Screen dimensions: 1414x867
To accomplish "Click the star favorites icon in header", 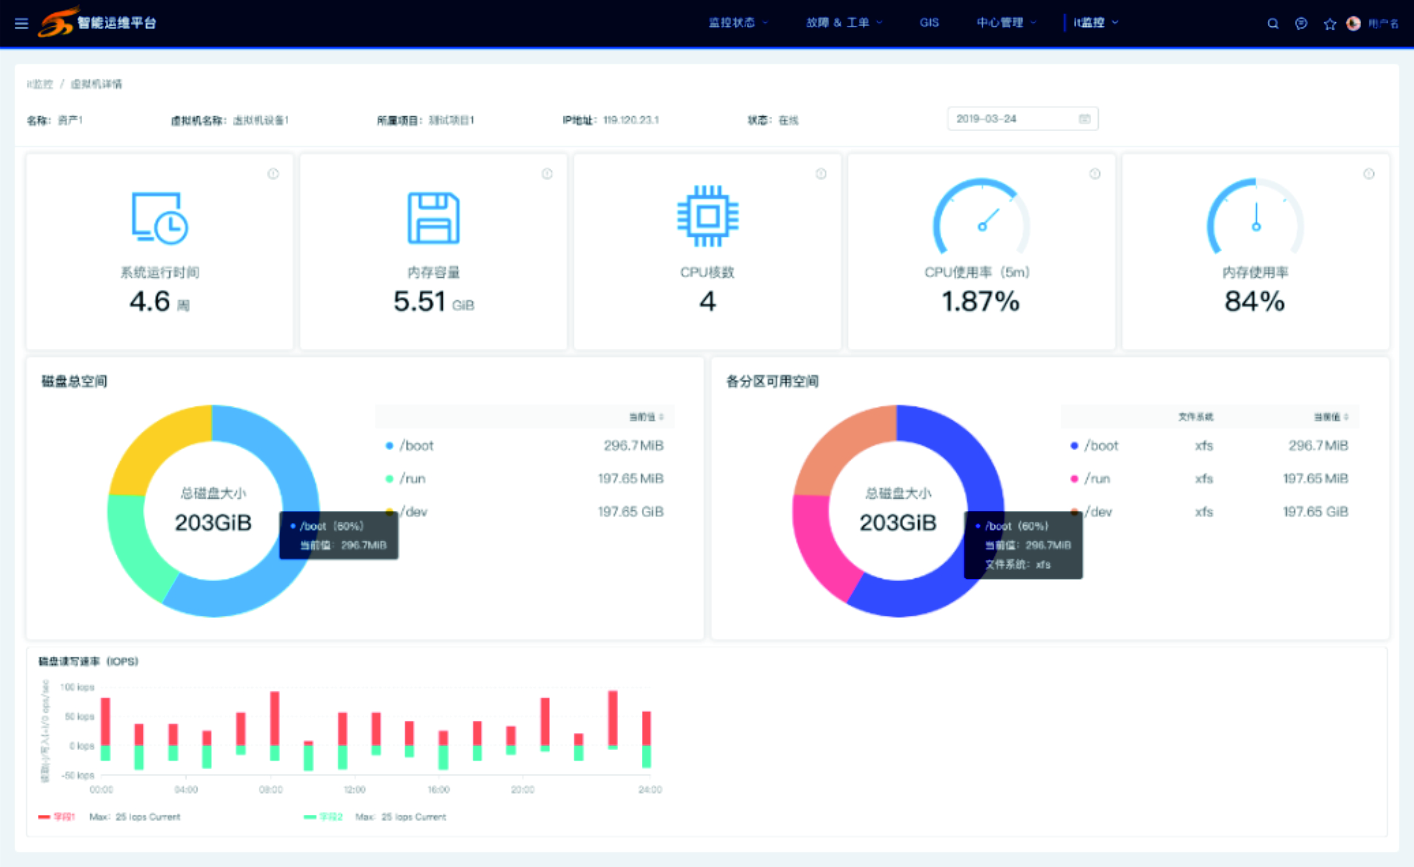I will pyautogui.click(x=1329, y=24).
